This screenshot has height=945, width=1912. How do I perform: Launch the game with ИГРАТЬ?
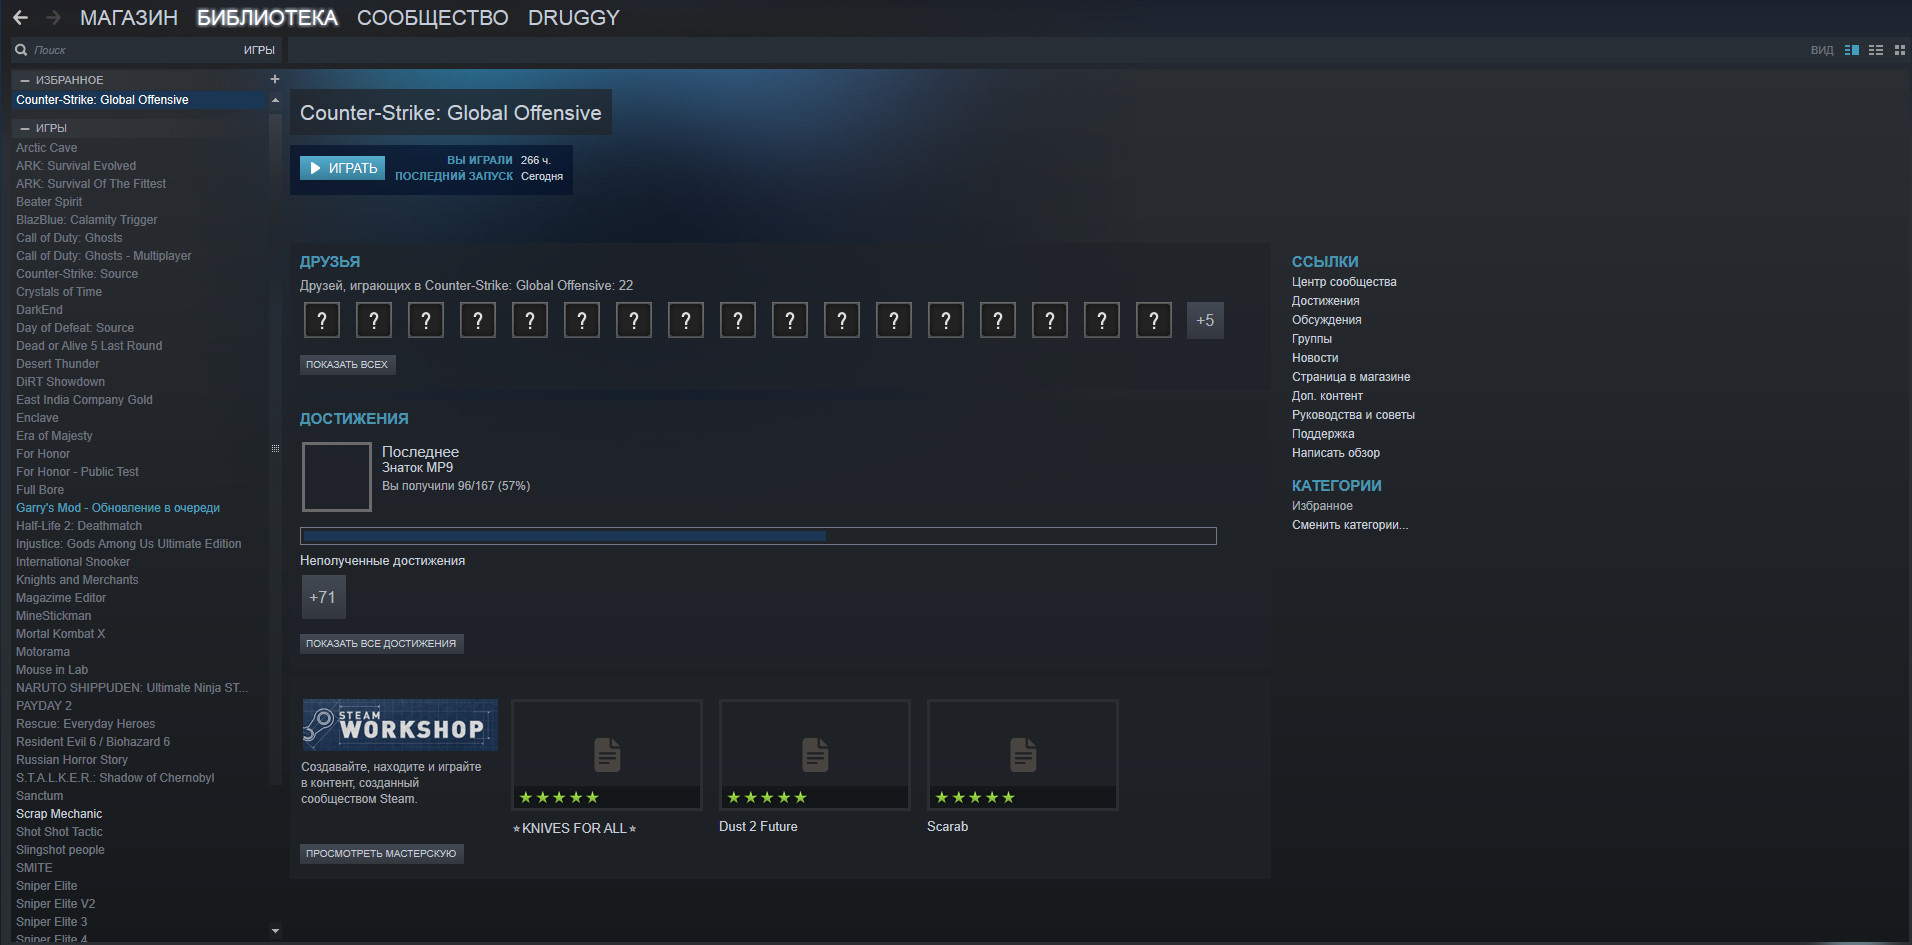342,168
